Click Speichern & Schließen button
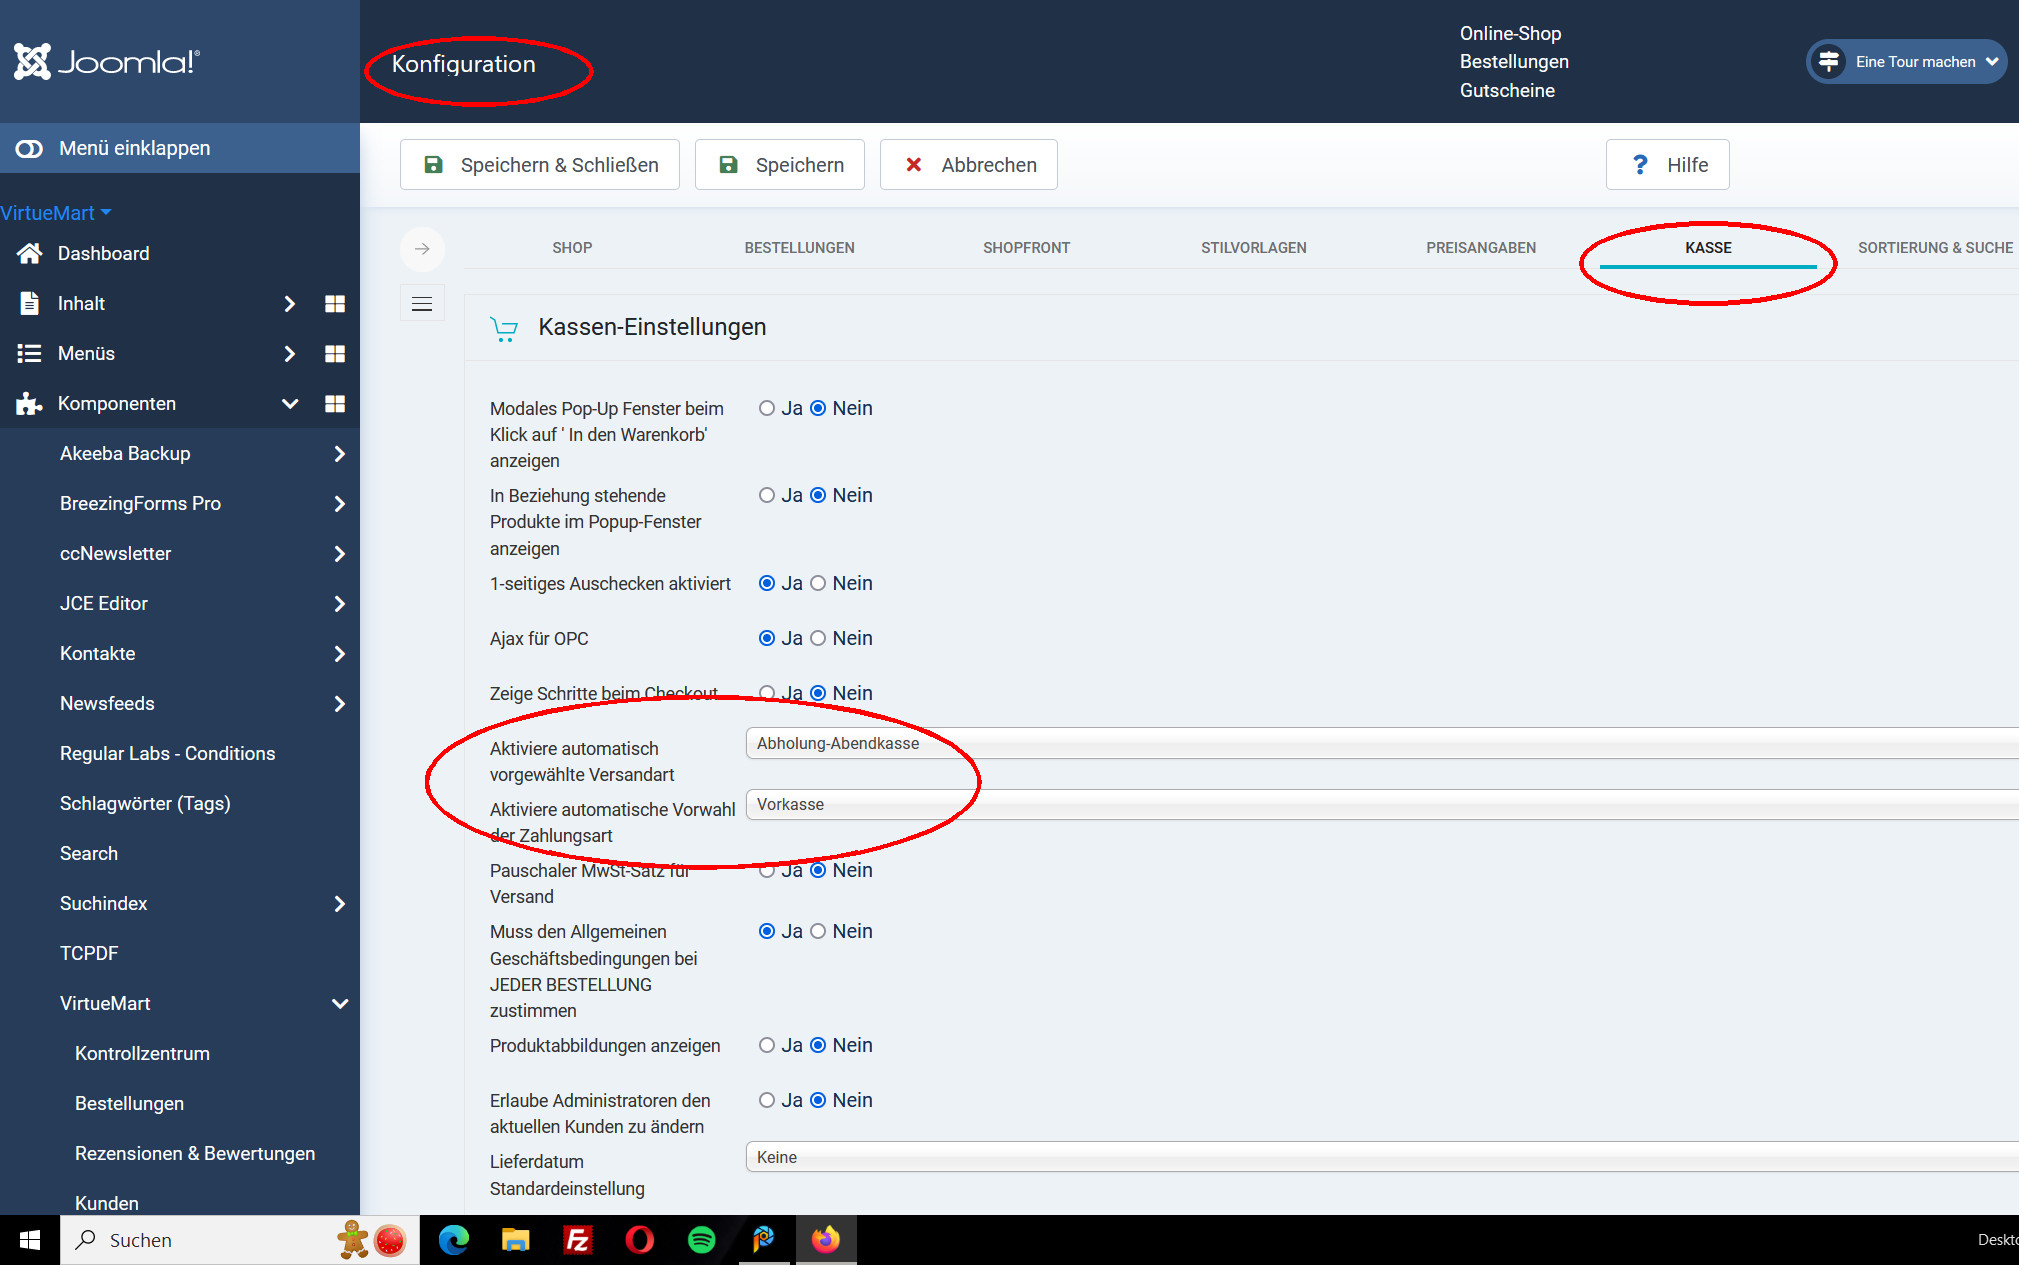 (540, 165)
